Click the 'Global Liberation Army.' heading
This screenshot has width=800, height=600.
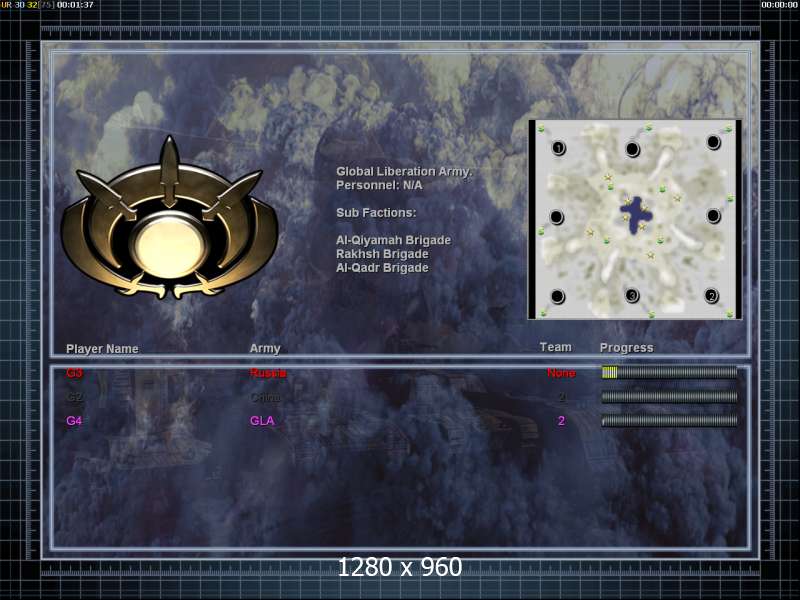[404, 171]
